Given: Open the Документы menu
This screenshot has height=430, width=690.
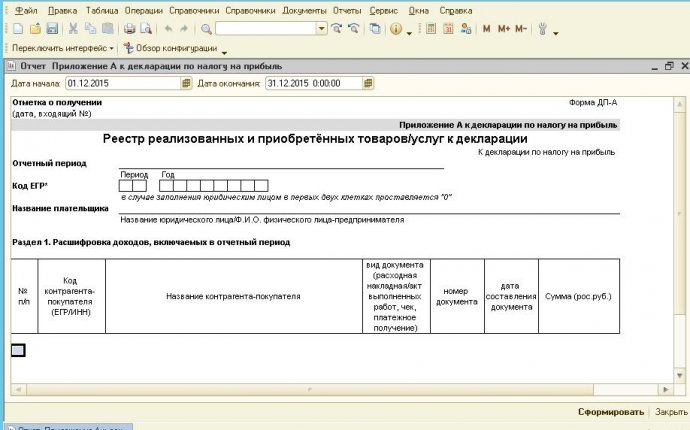Looking at the screenshot, I should (305, 11).
